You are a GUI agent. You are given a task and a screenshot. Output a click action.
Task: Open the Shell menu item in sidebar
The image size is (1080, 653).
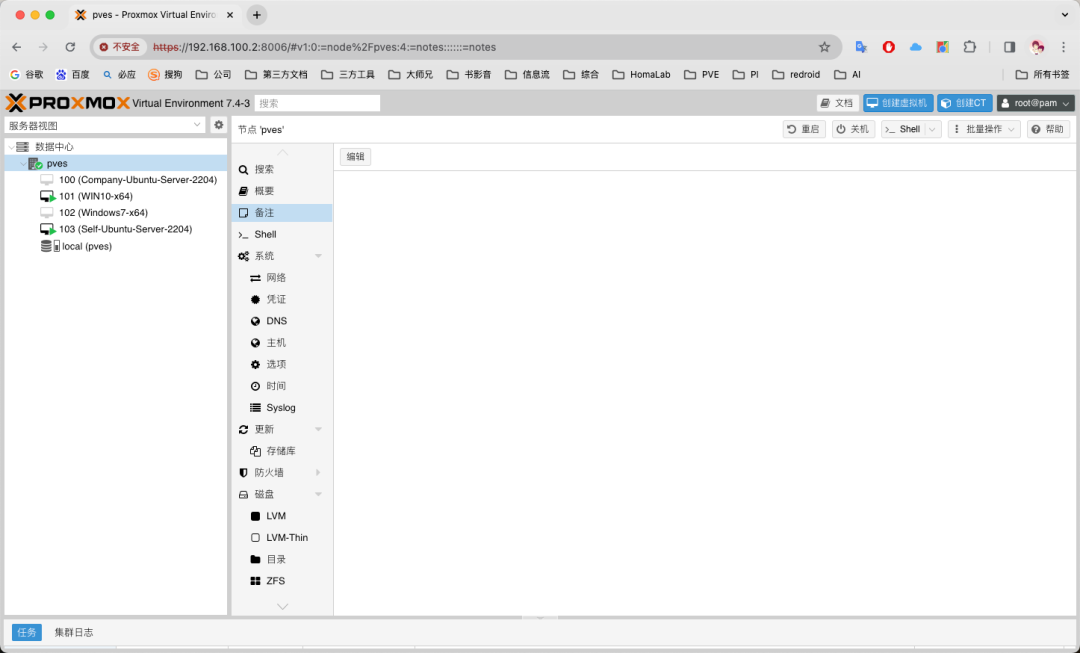coord(265,235)
